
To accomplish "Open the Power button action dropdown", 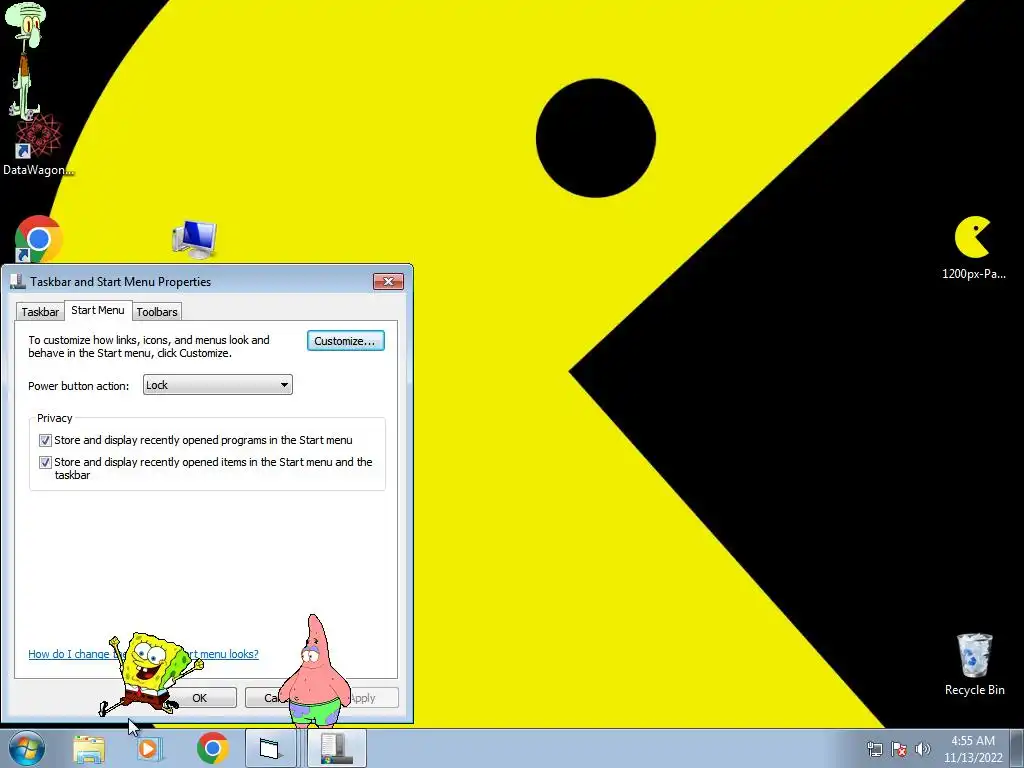I will coord(217,385).
